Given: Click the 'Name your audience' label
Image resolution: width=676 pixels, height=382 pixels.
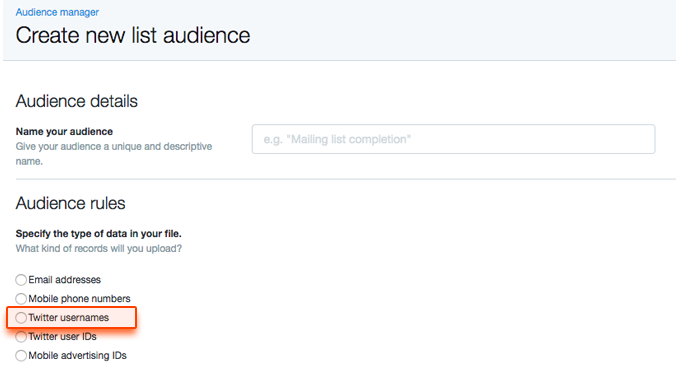Looking at the screenshot, I should coord(64,132).
